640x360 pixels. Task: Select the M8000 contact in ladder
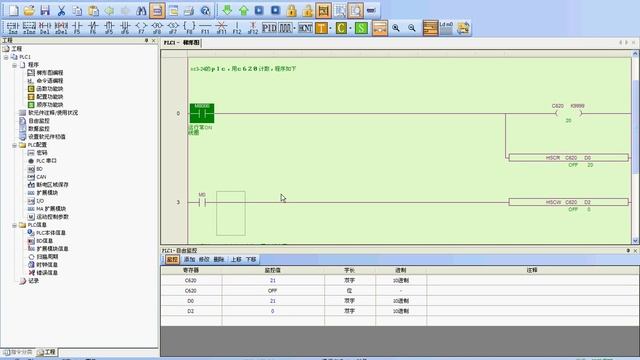[202, 113]
